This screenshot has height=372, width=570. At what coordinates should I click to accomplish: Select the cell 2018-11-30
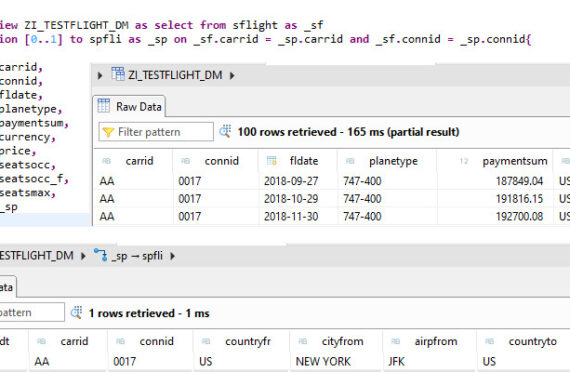(291, 217)
